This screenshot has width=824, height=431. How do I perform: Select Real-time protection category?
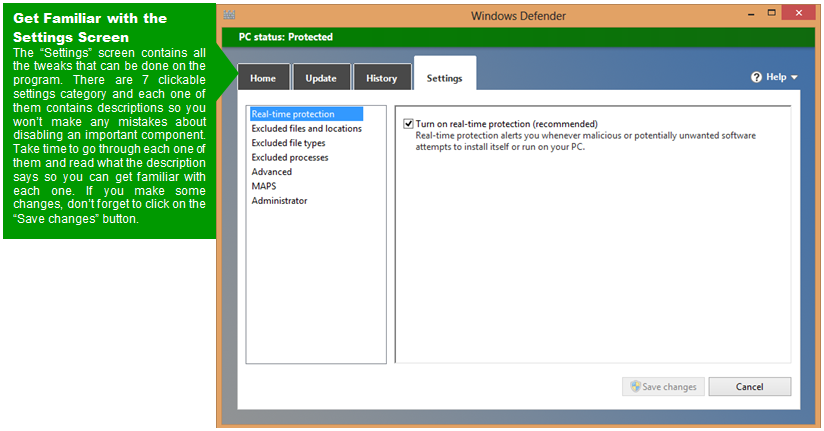[306, 114]
